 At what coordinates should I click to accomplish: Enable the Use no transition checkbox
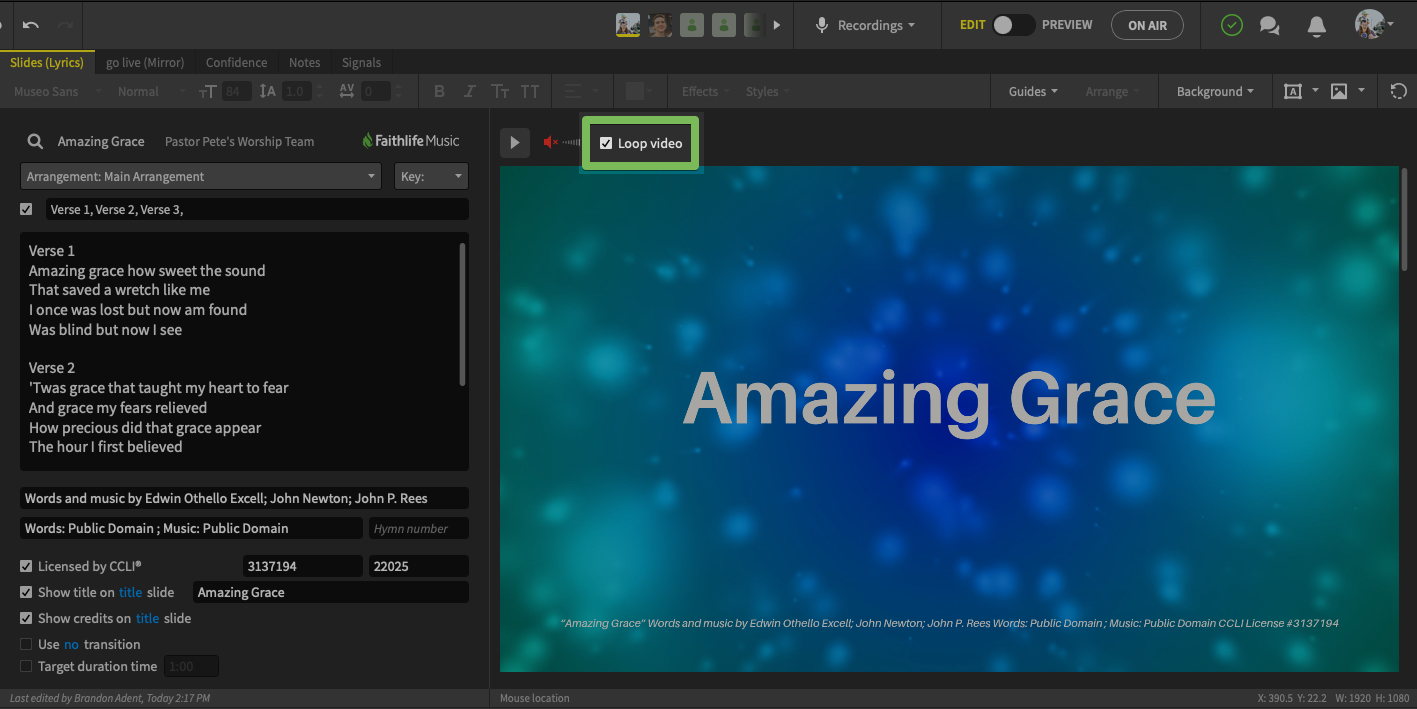26,644
